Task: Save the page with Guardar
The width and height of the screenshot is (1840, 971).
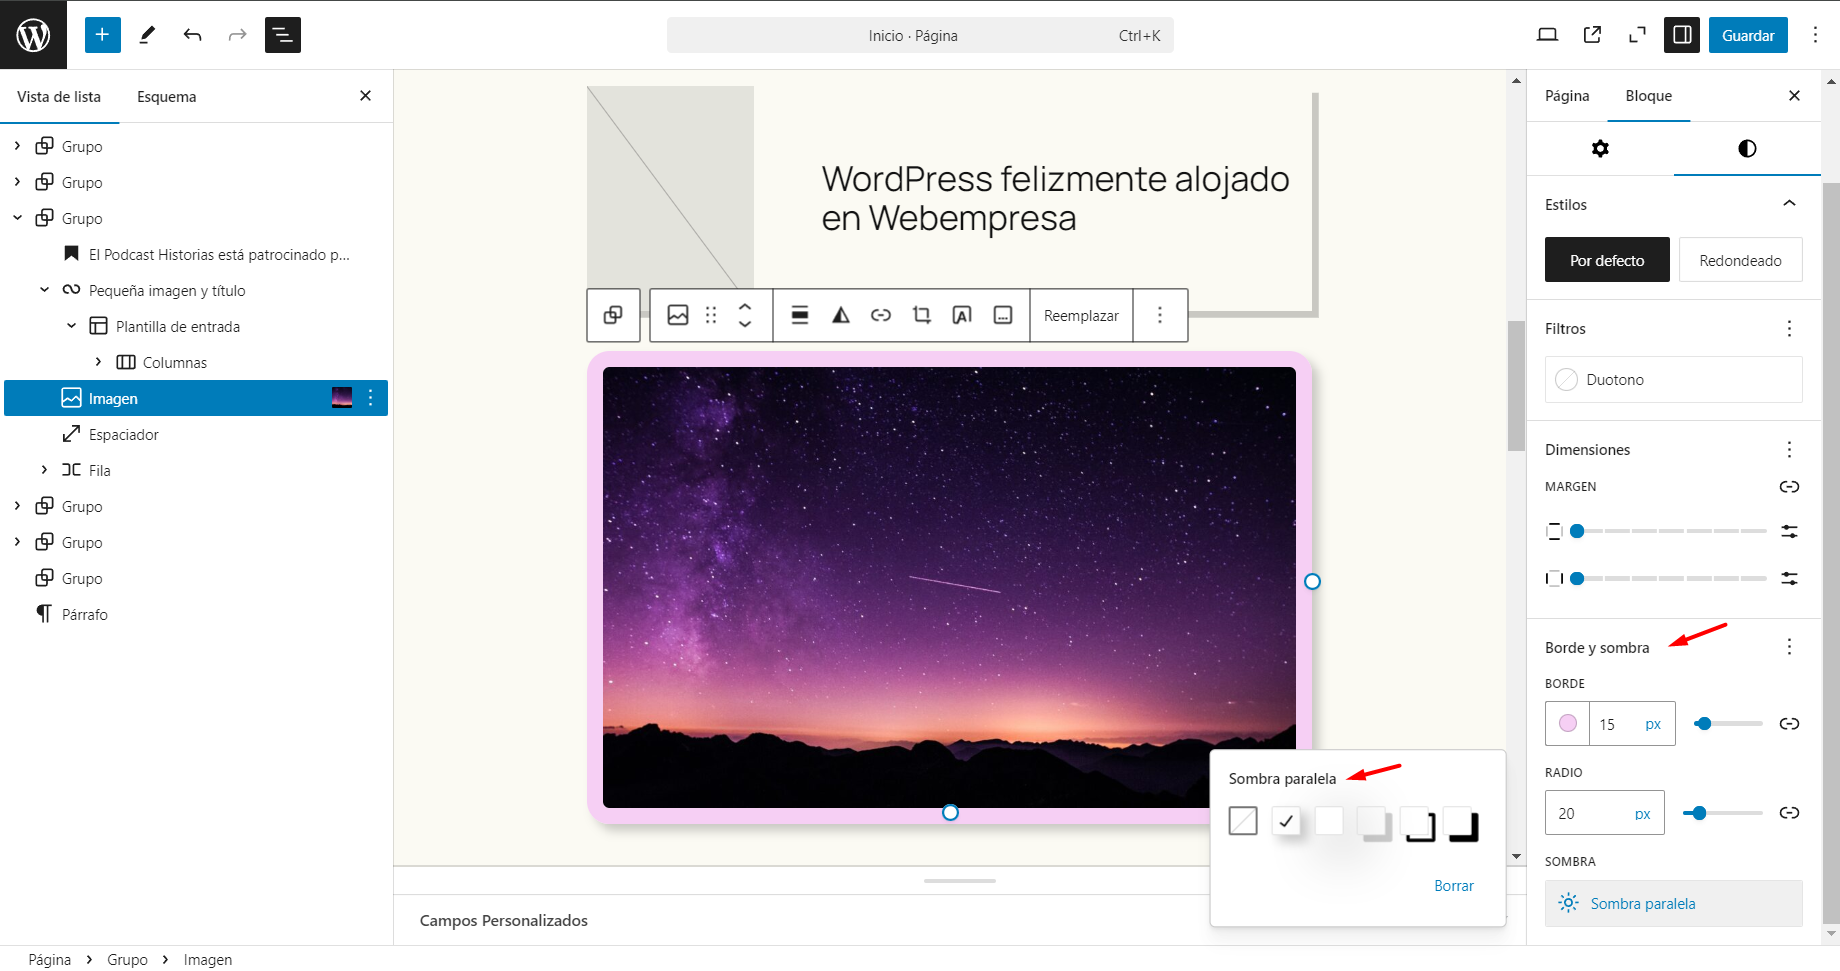Action: coord(1748,35)
